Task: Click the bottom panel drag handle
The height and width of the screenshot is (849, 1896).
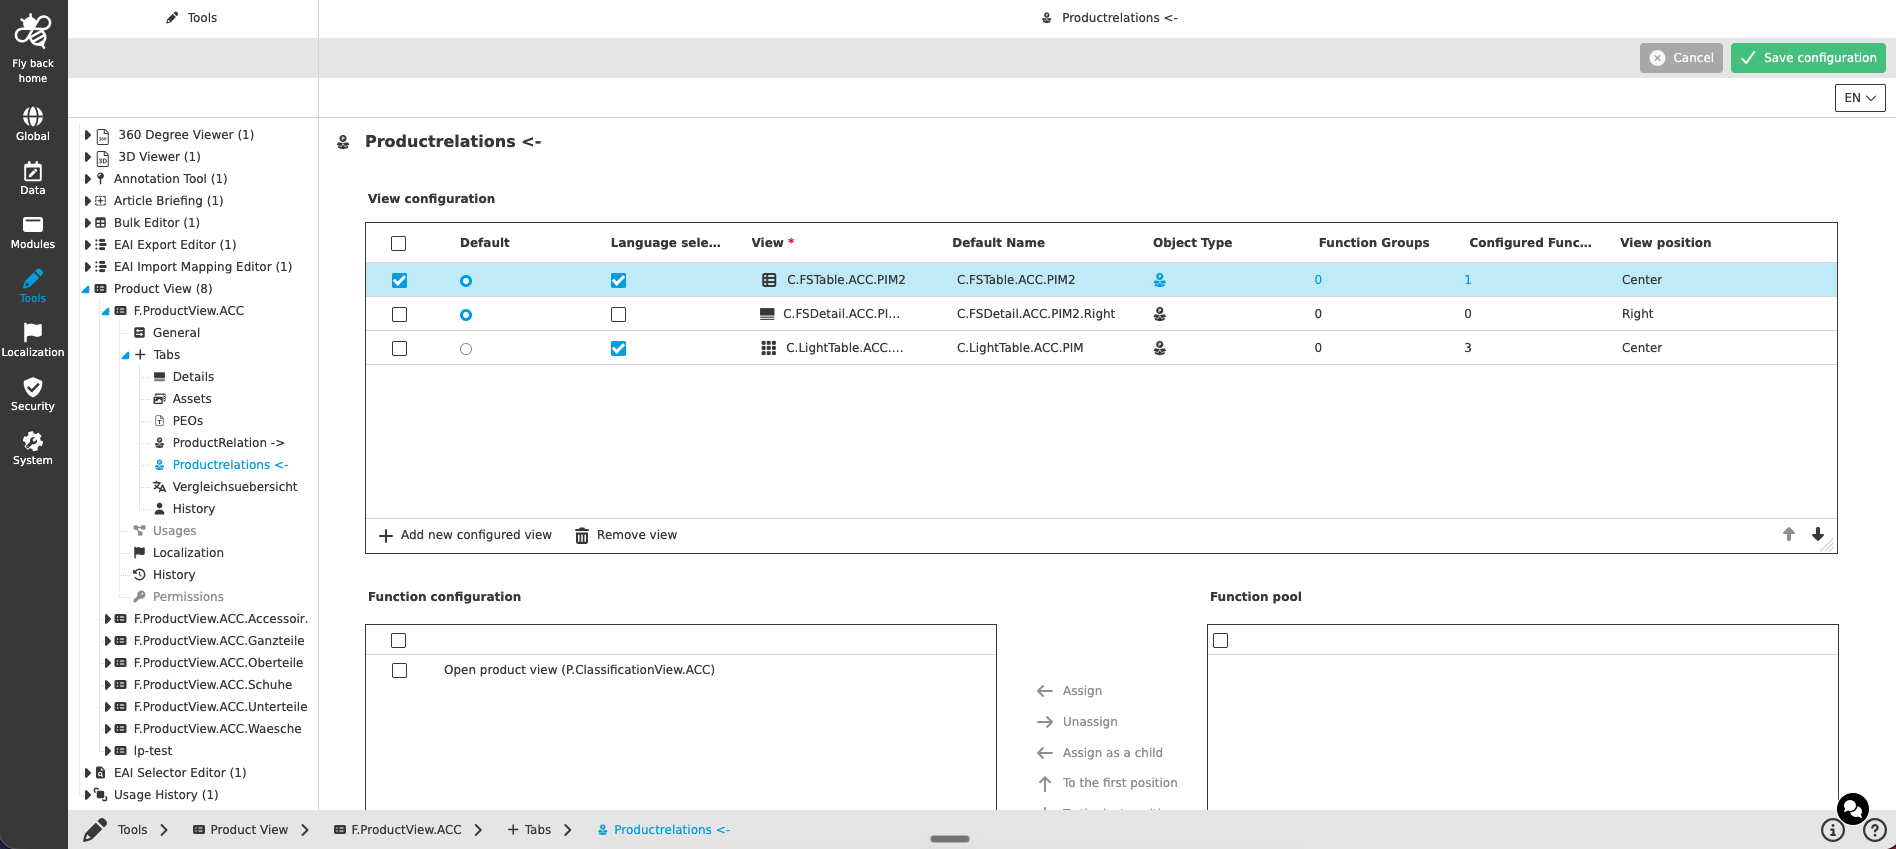Action: click(950, 839)
